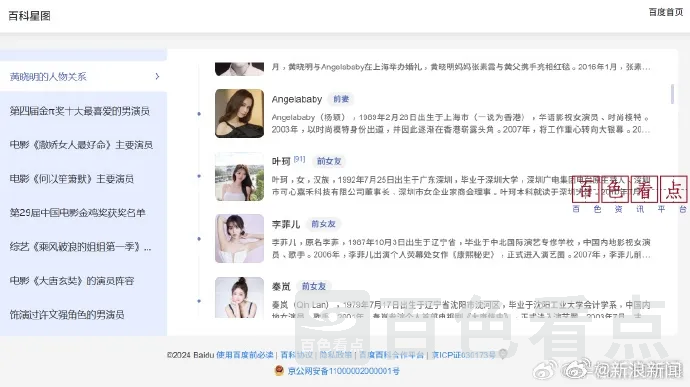Image resolution: width=690 pixels, height=387 pixels.
Task: Open the 百度首页 link
Action: tap(665, 12)
